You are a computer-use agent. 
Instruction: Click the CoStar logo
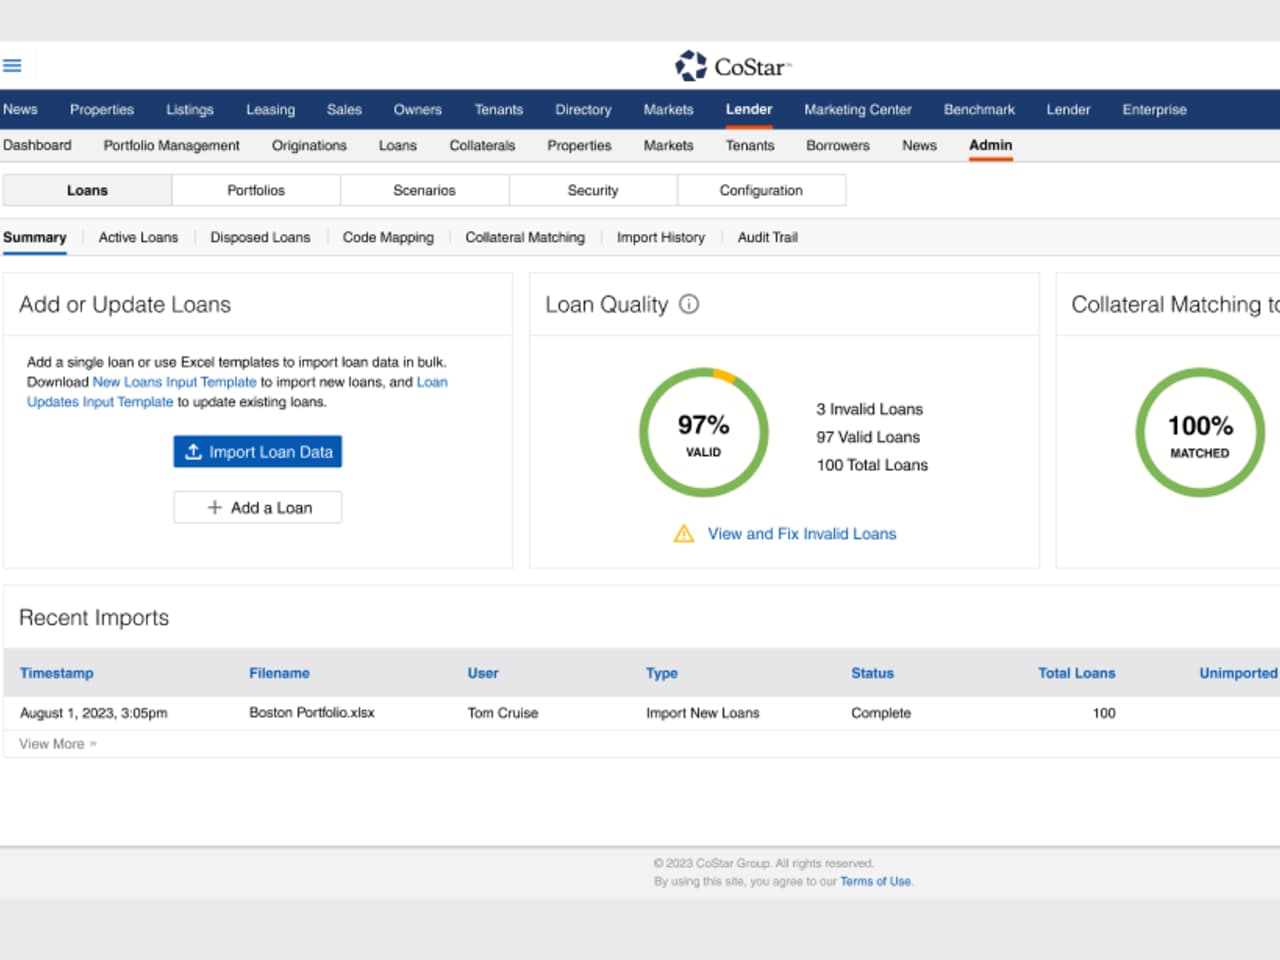click(731, 65)
